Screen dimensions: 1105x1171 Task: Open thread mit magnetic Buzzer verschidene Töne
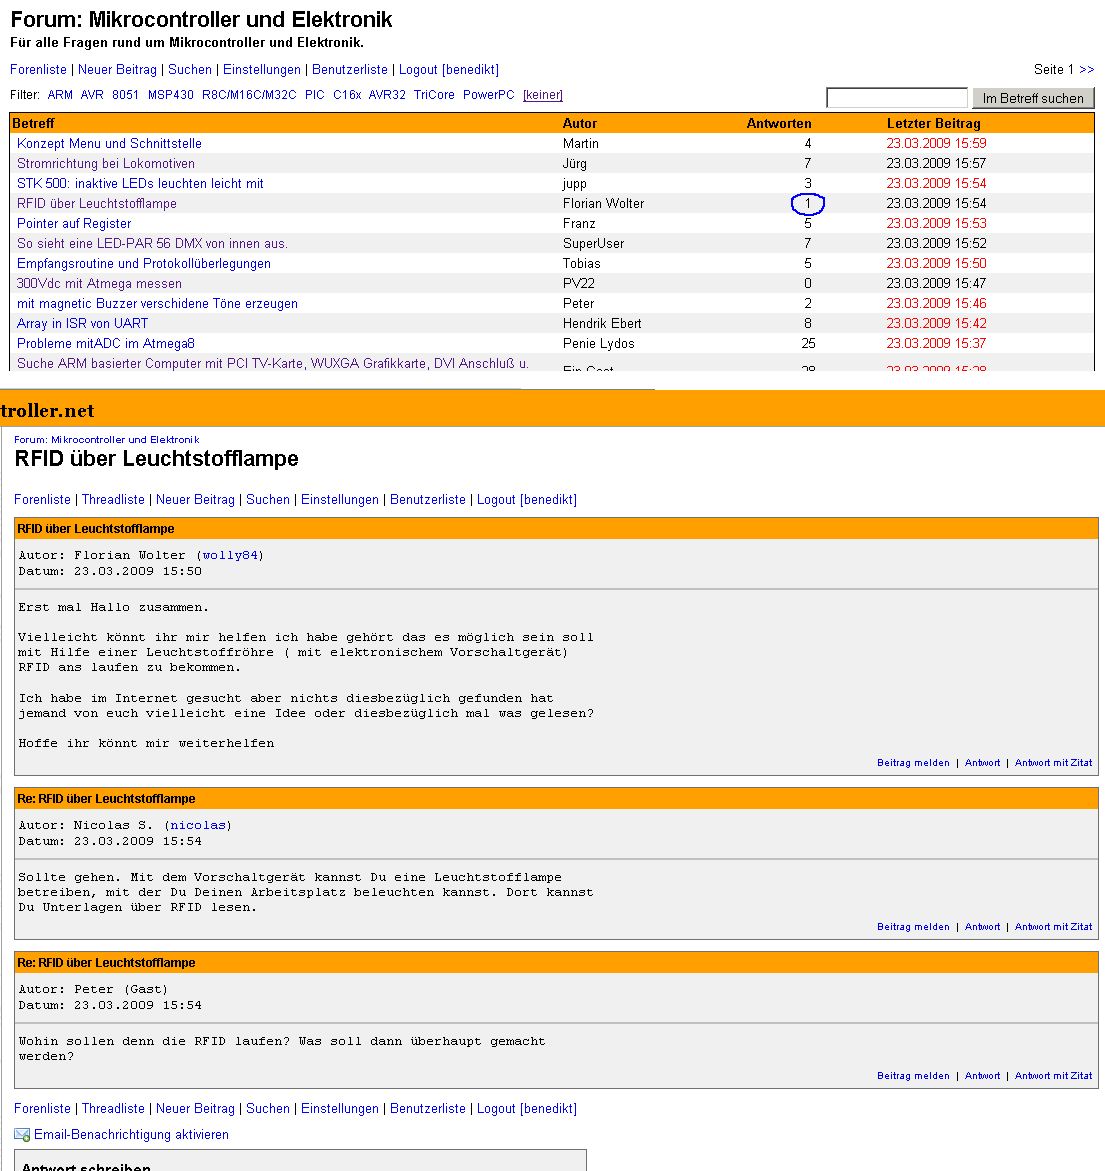click(x=157, y=304)
